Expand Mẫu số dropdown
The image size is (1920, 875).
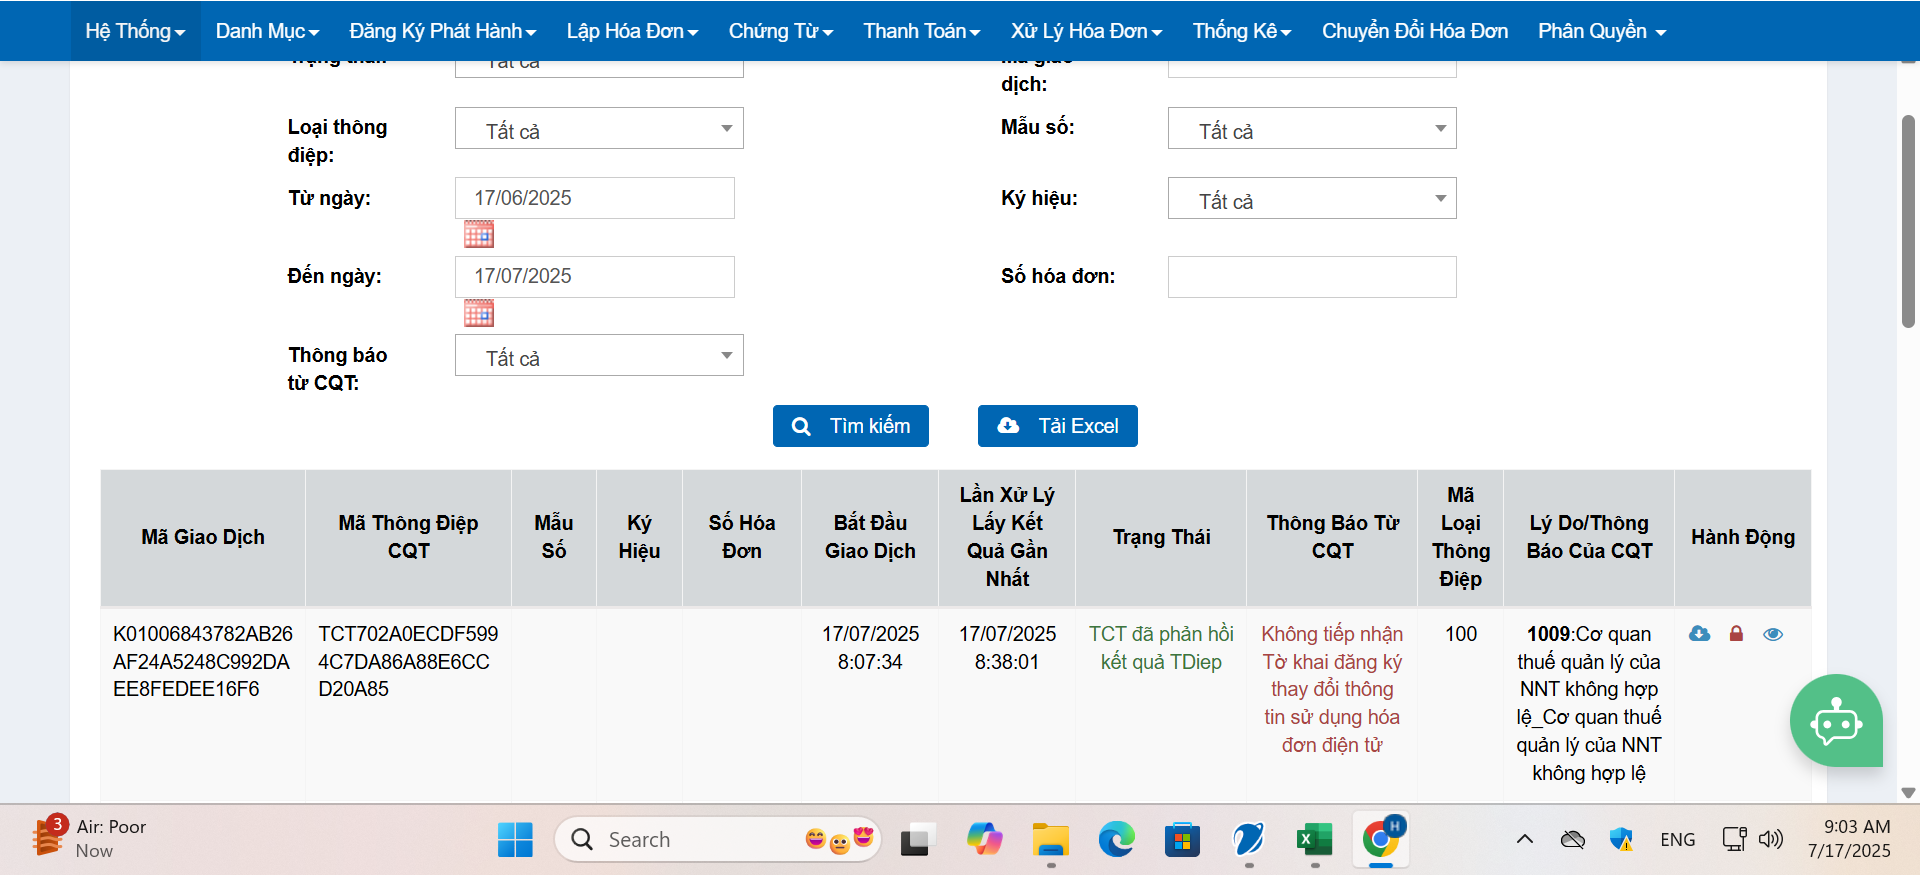point(1312,128)
